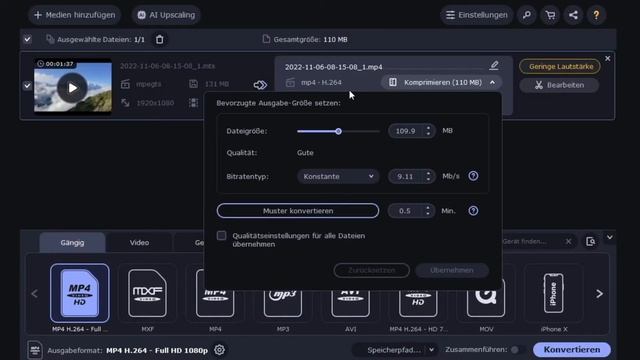Click the 9.11 Mb/s bitrate field
This screenshot has width=640, height=360.
click(x=407, y=176)
